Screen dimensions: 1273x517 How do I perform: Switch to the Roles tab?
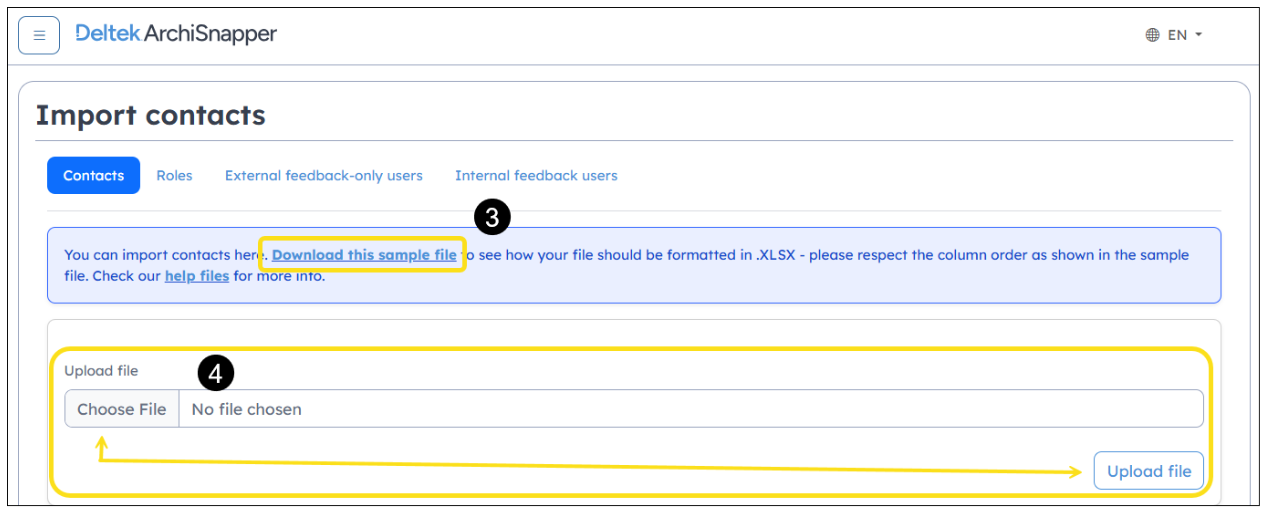(x=174, y=175)
